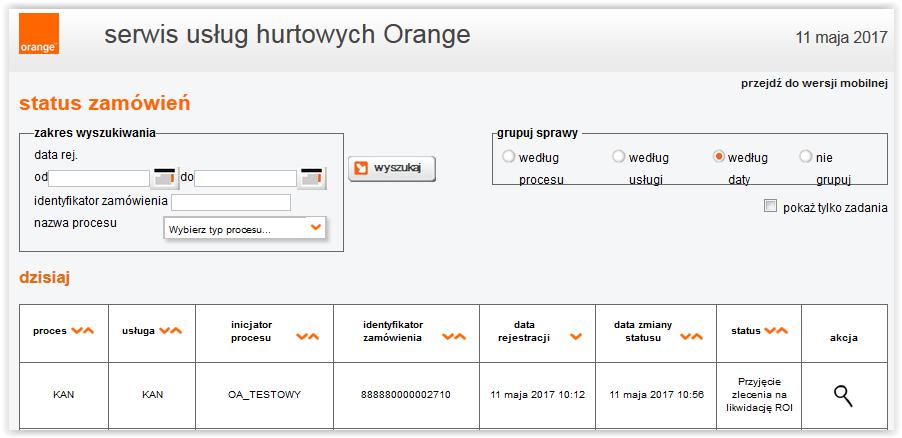Screen dimensions: 902x438
Task: Open the calendar picker for the 'od' date
Action: 165,178
